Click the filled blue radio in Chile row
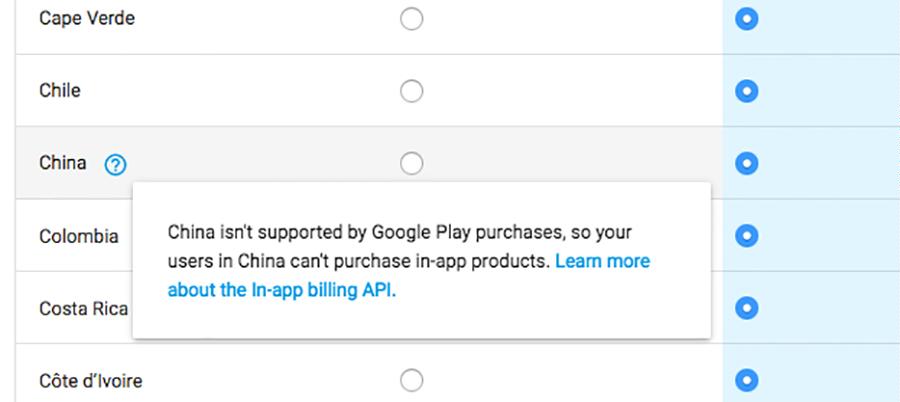Screen dimensions: 900x402 (x=747, y=91)
